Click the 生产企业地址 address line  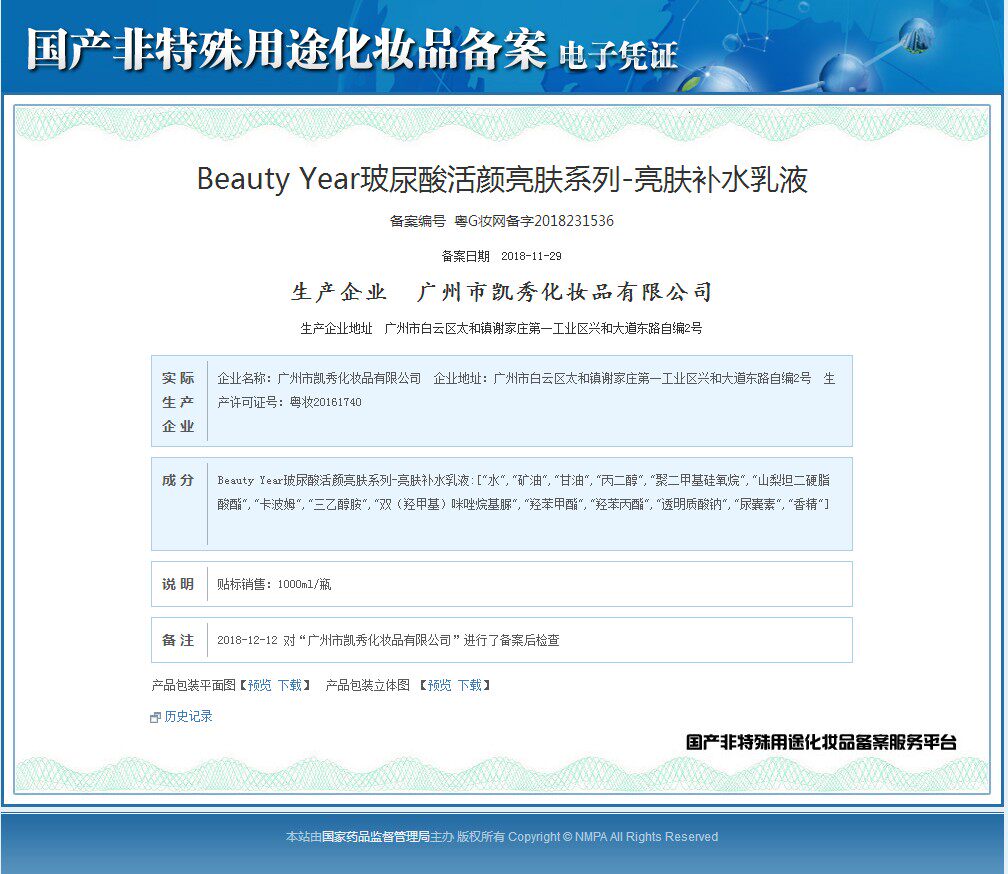coord(501,328)
